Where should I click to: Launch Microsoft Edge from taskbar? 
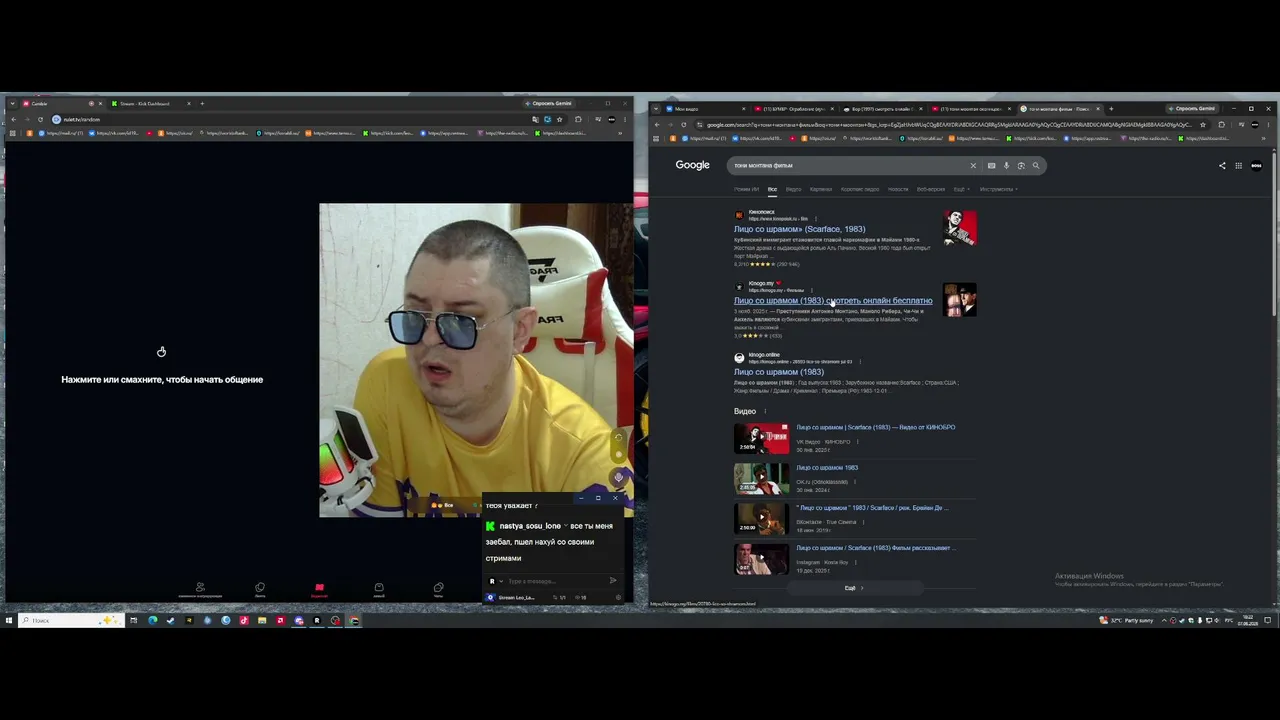point(152,620)
